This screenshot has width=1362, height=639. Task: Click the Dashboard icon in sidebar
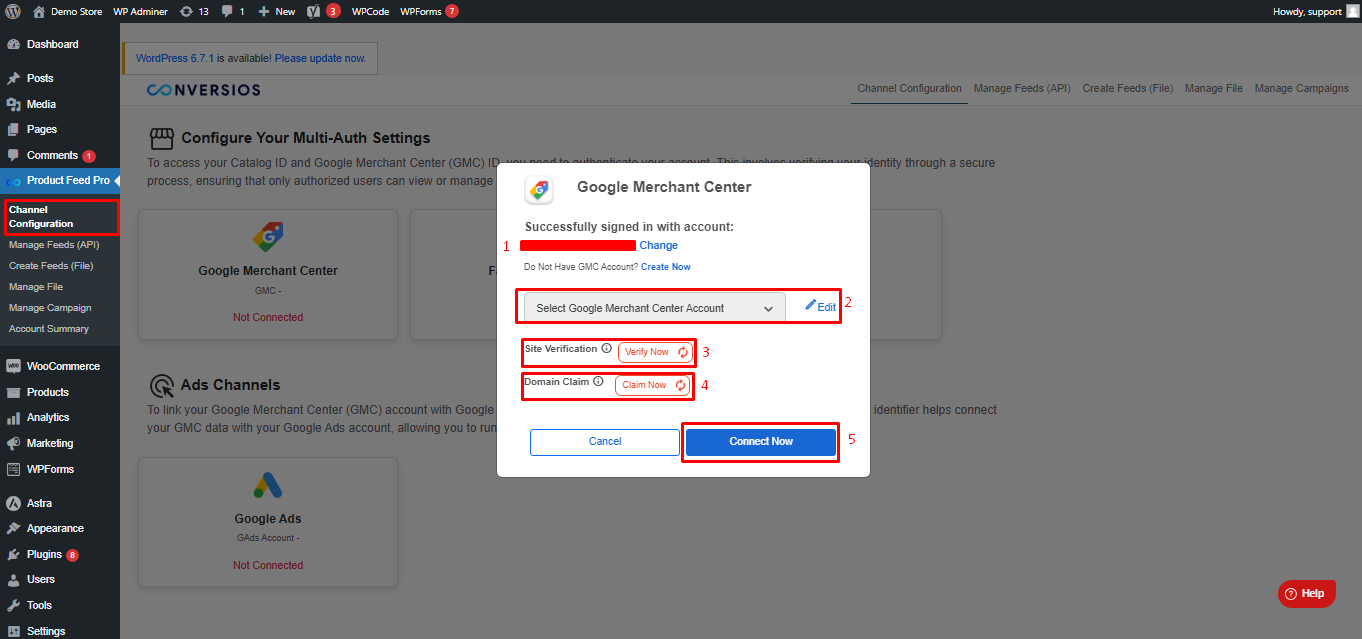14,44
